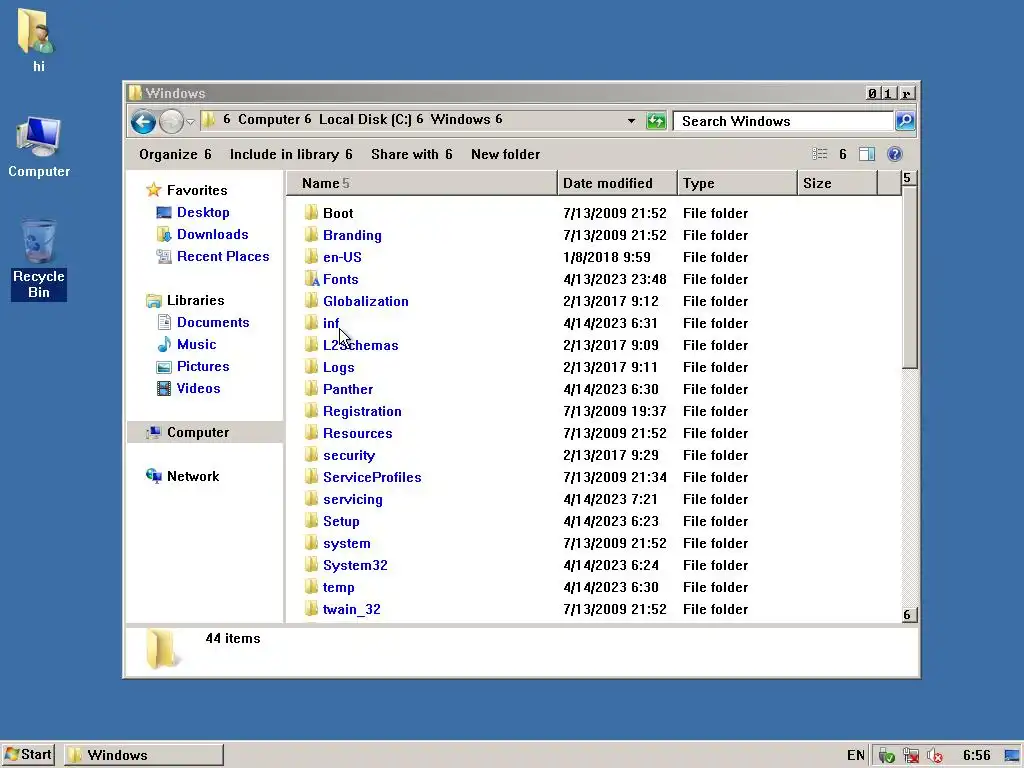Refresh the folder with the green arrows icon

point(656,121)
